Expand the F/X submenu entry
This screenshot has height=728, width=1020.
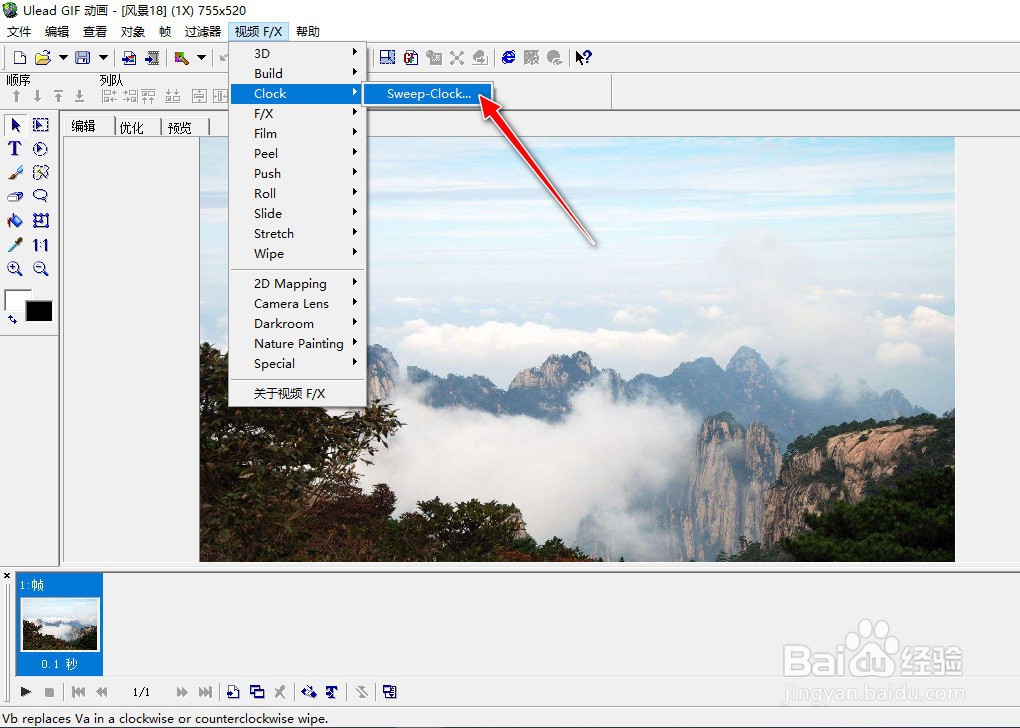click(299, 114)
